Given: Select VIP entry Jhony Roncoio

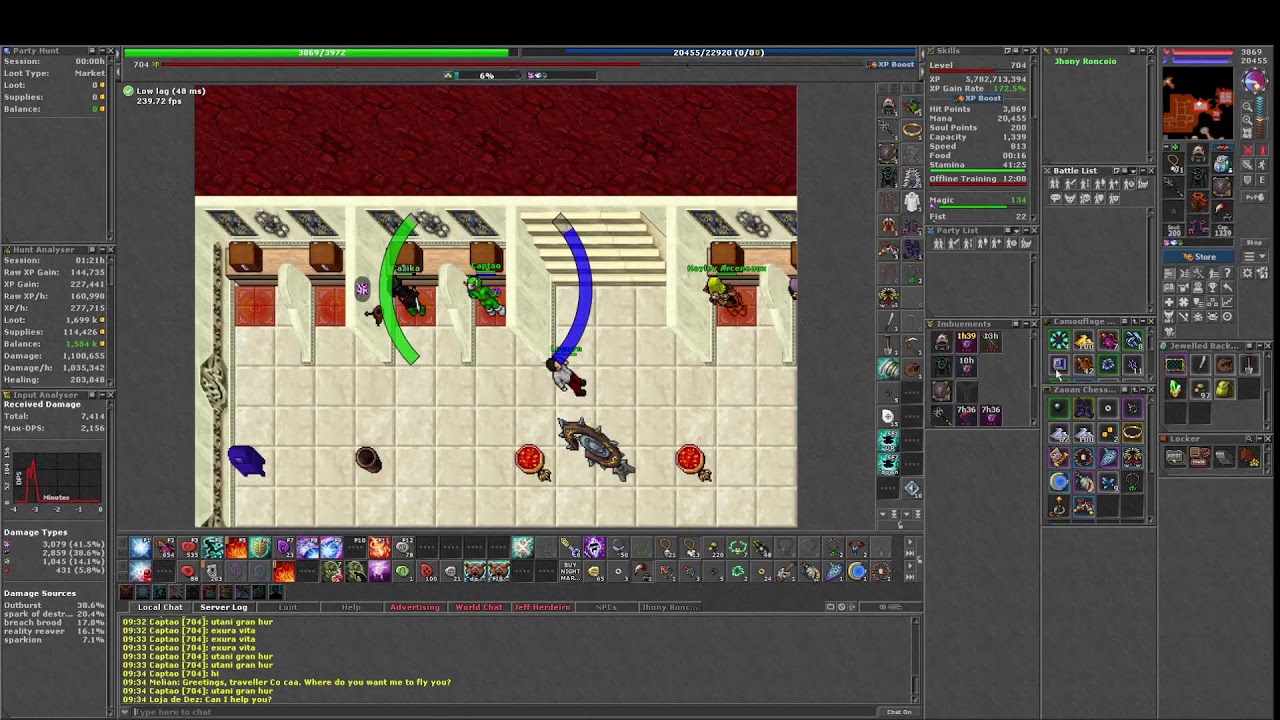Looking at the screenshot, I should 1085,61.
